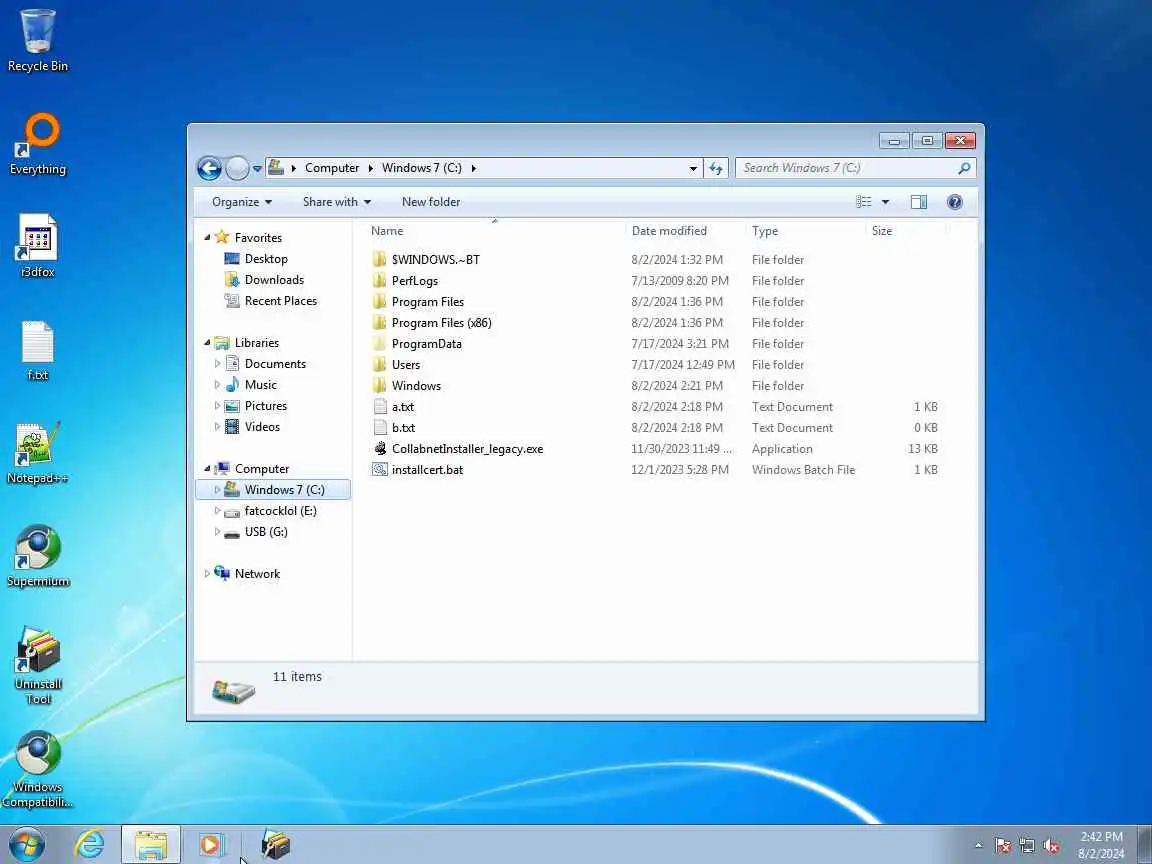Click the network tray icon
The height and width of the screenshot is (864, 1152).
1027,846
